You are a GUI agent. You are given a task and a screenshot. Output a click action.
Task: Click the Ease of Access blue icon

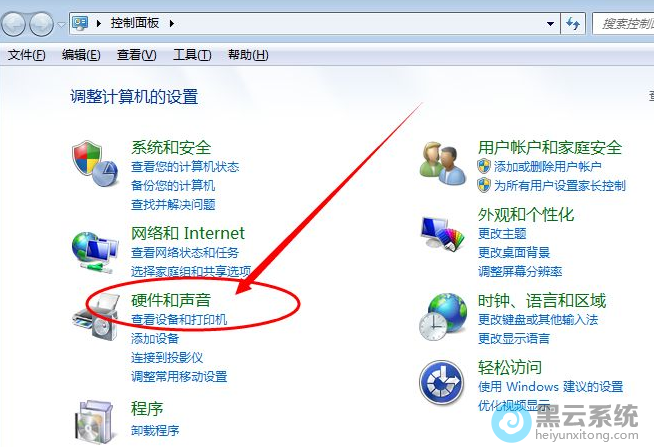(x=442, y=382)
